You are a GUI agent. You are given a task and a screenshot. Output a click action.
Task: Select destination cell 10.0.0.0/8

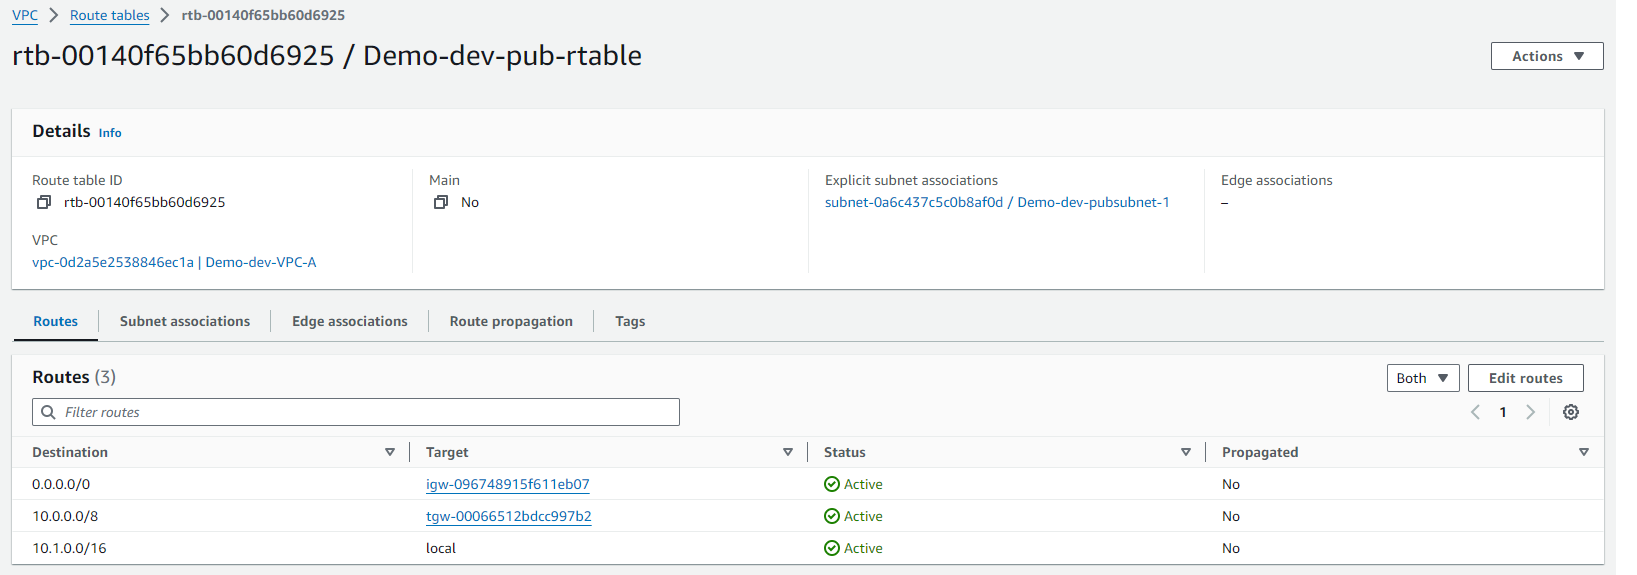tap(65, 516)
